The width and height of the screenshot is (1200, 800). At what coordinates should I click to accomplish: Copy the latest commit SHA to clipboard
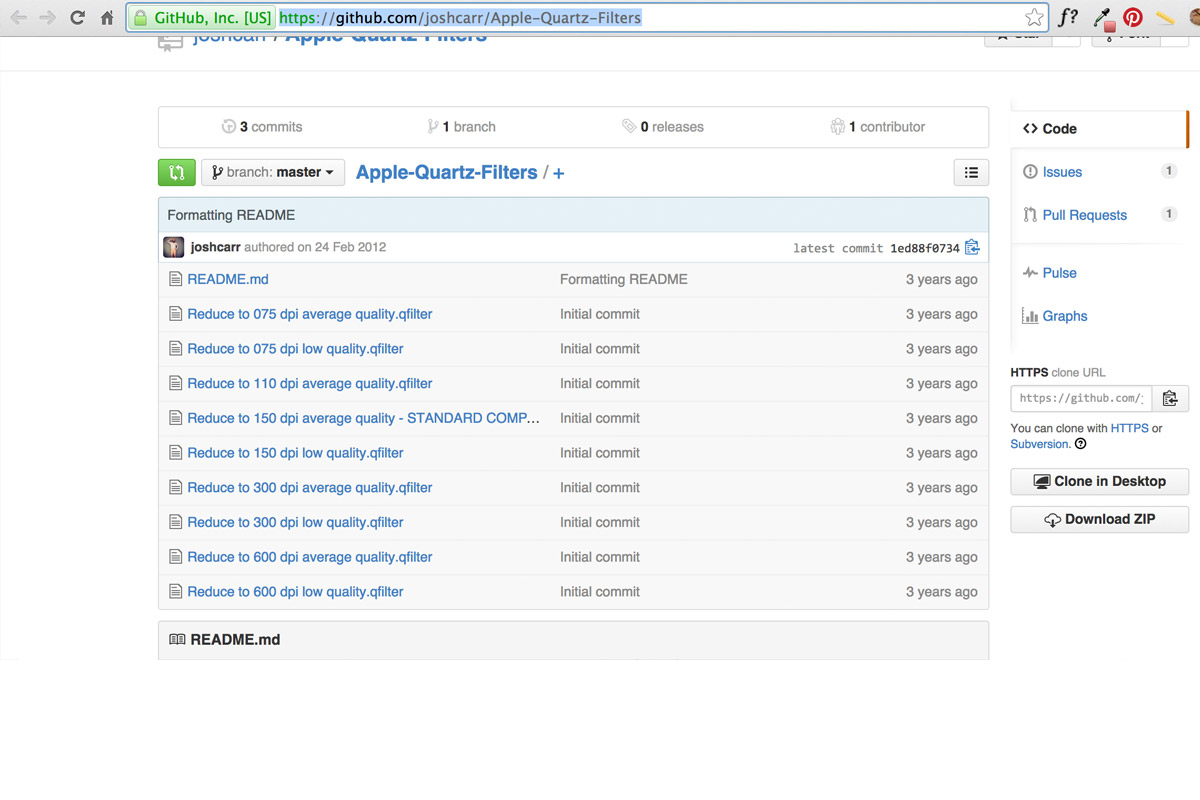point(972,247)
